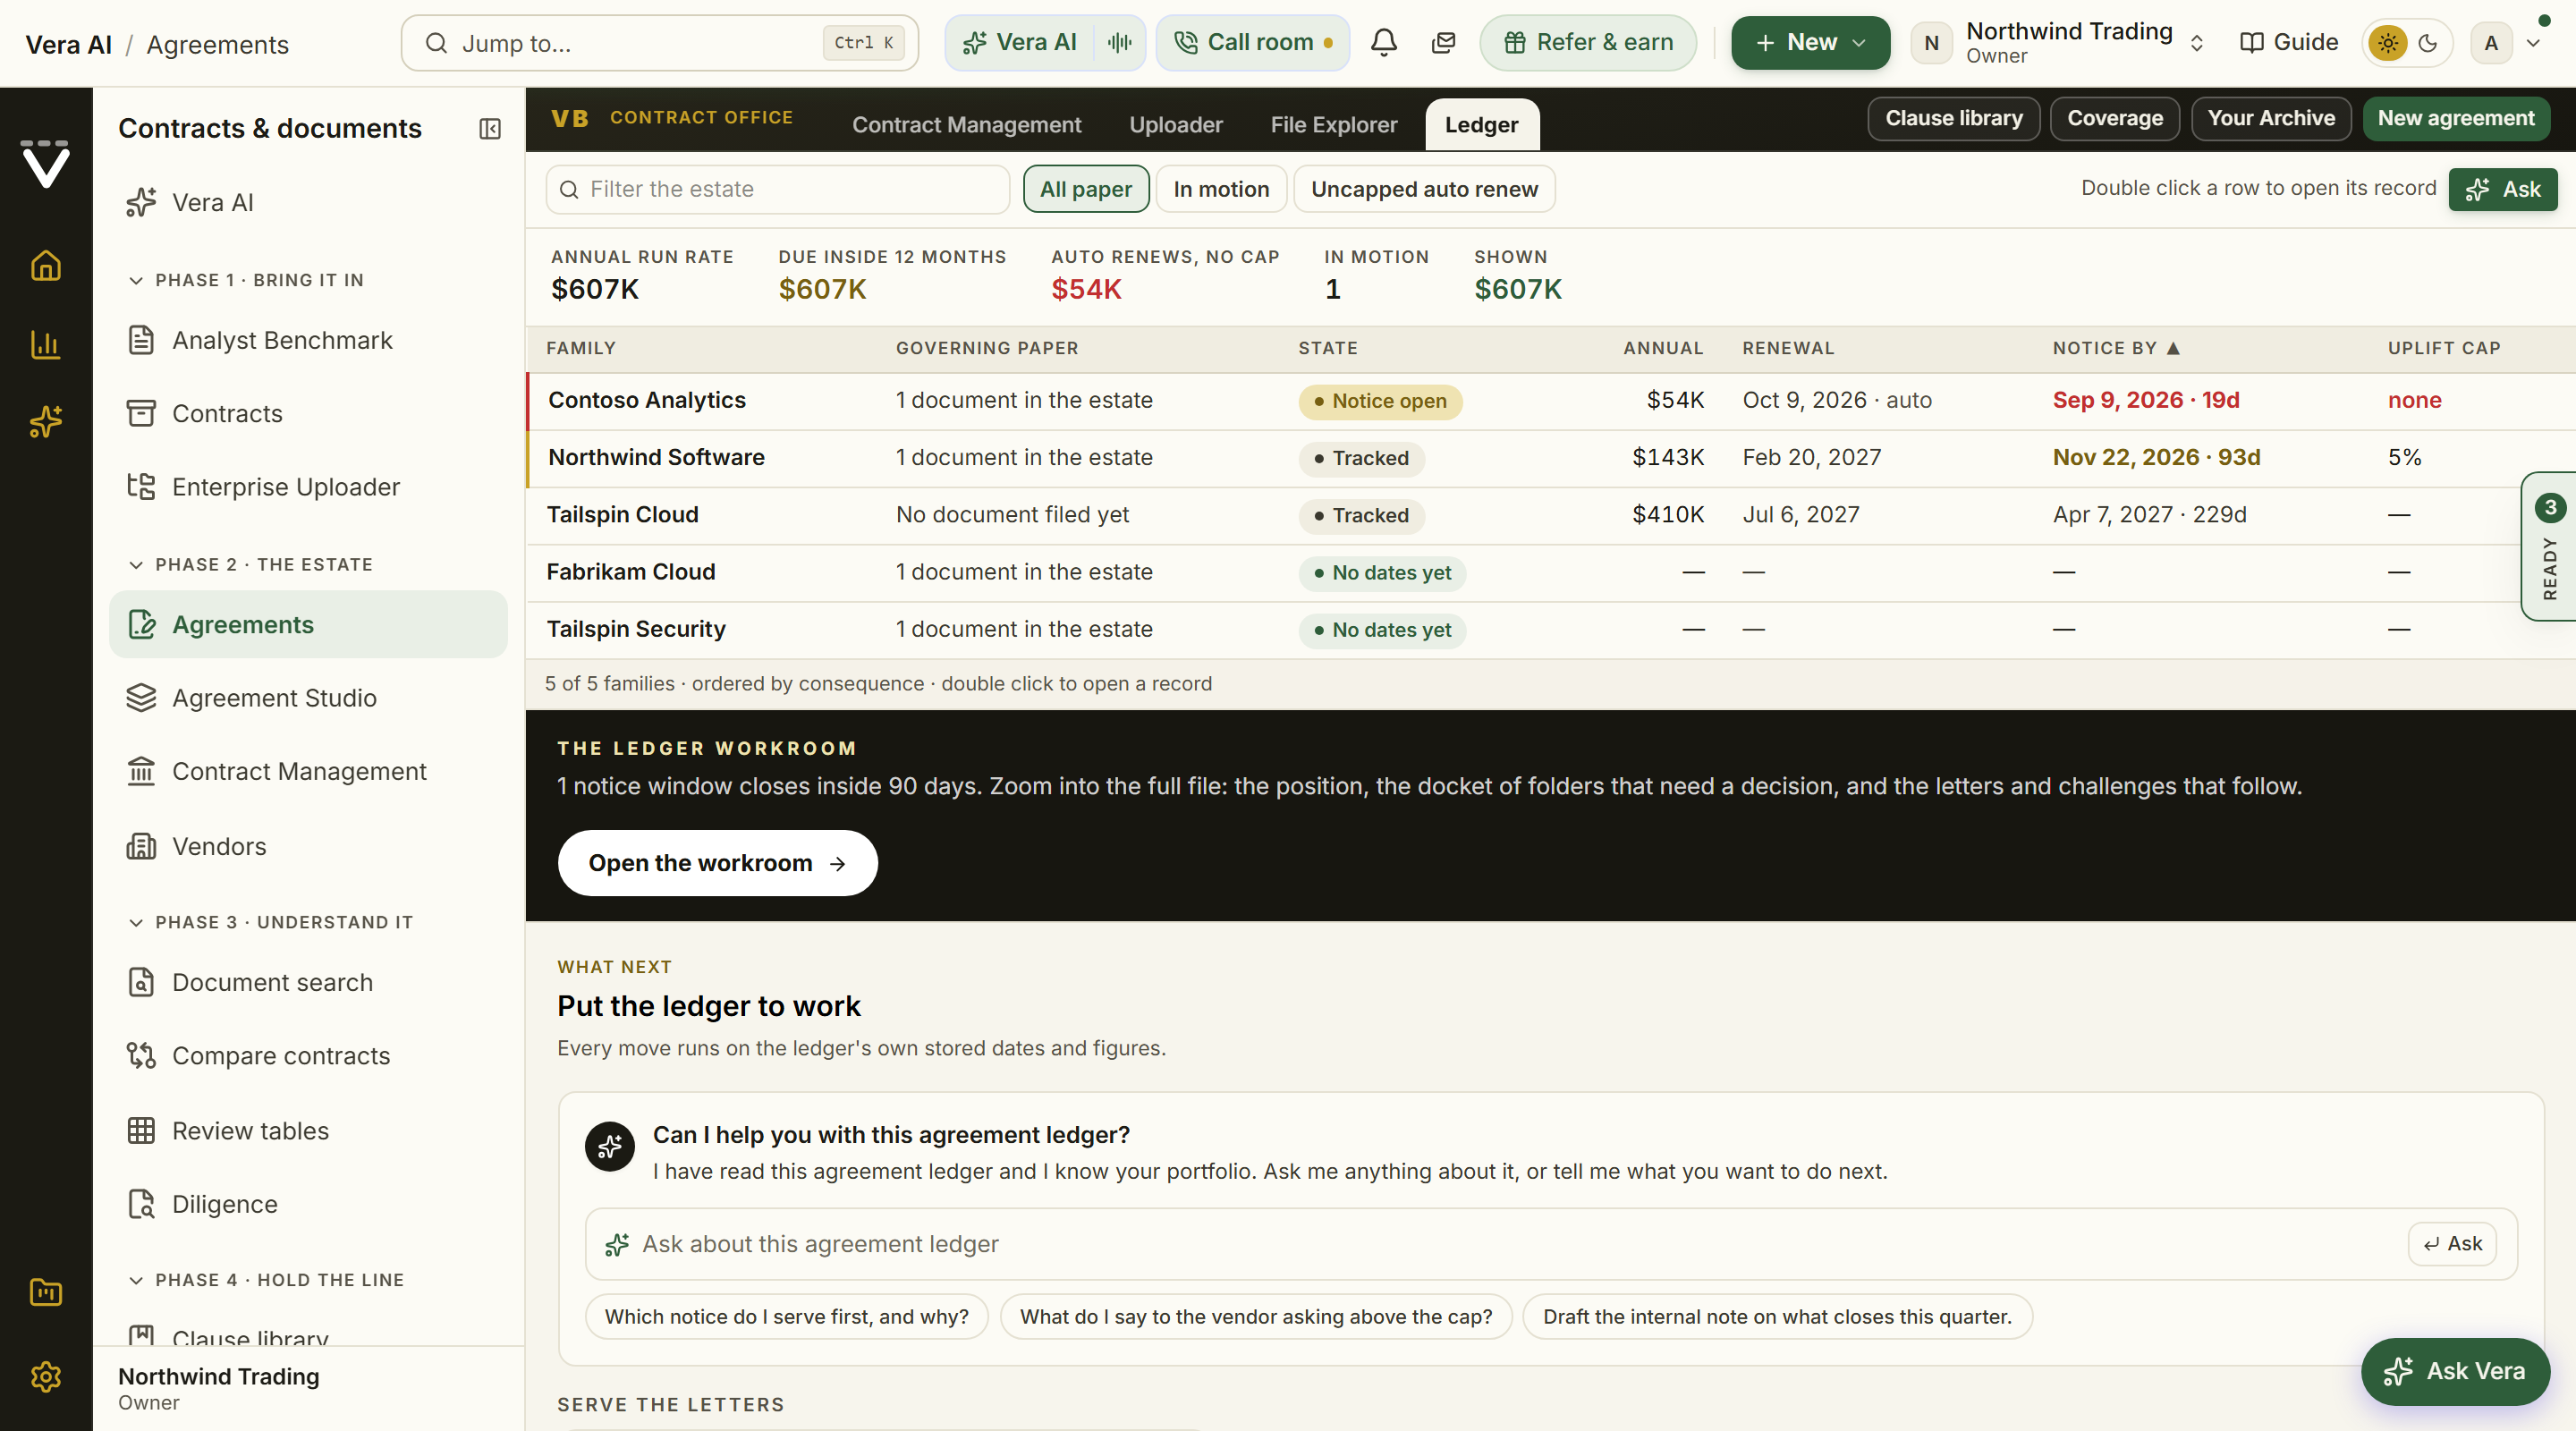Screen dimensions: 2576x1431
Task: Open settings gear in left rail
Action: pyautogui.click(x=46, y=1377)
